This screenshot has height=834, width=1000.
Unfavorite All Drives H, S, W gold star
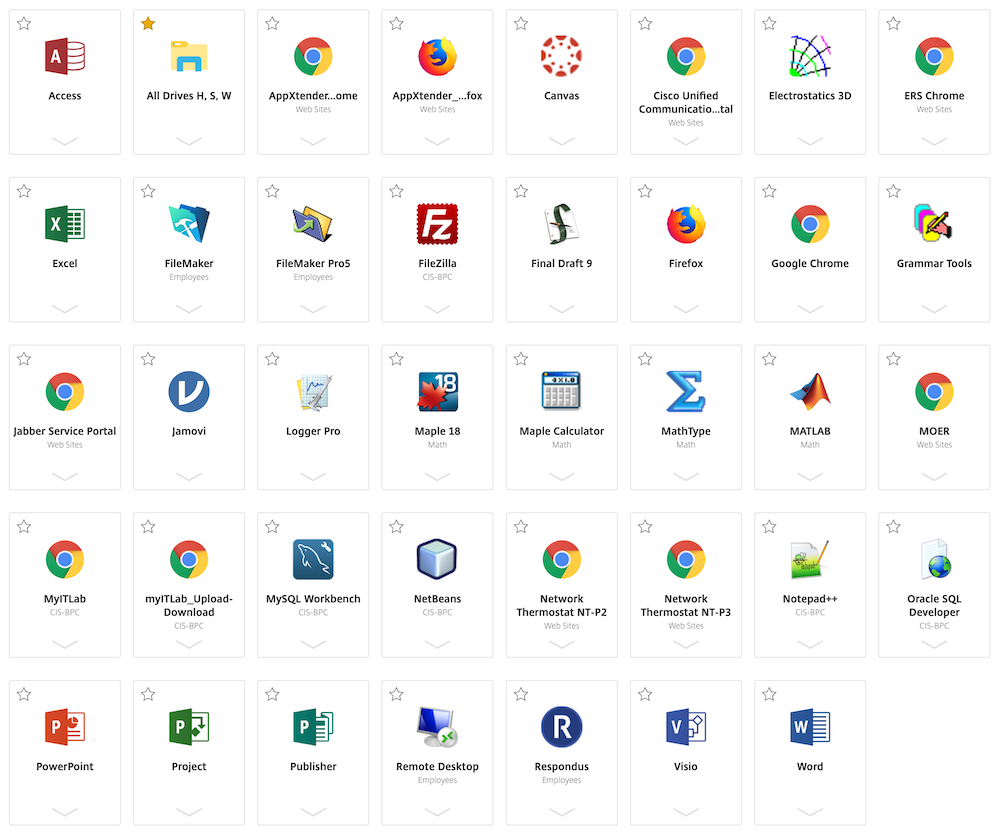pos(148,24)
